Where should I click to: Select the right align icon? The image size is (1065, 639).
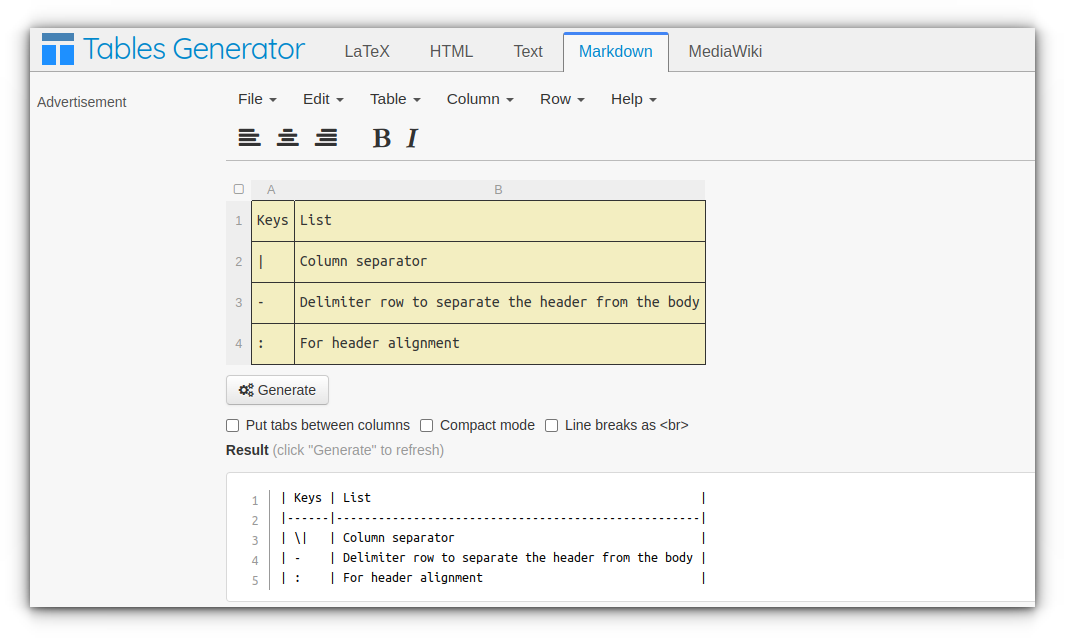[x=326, y=137]
